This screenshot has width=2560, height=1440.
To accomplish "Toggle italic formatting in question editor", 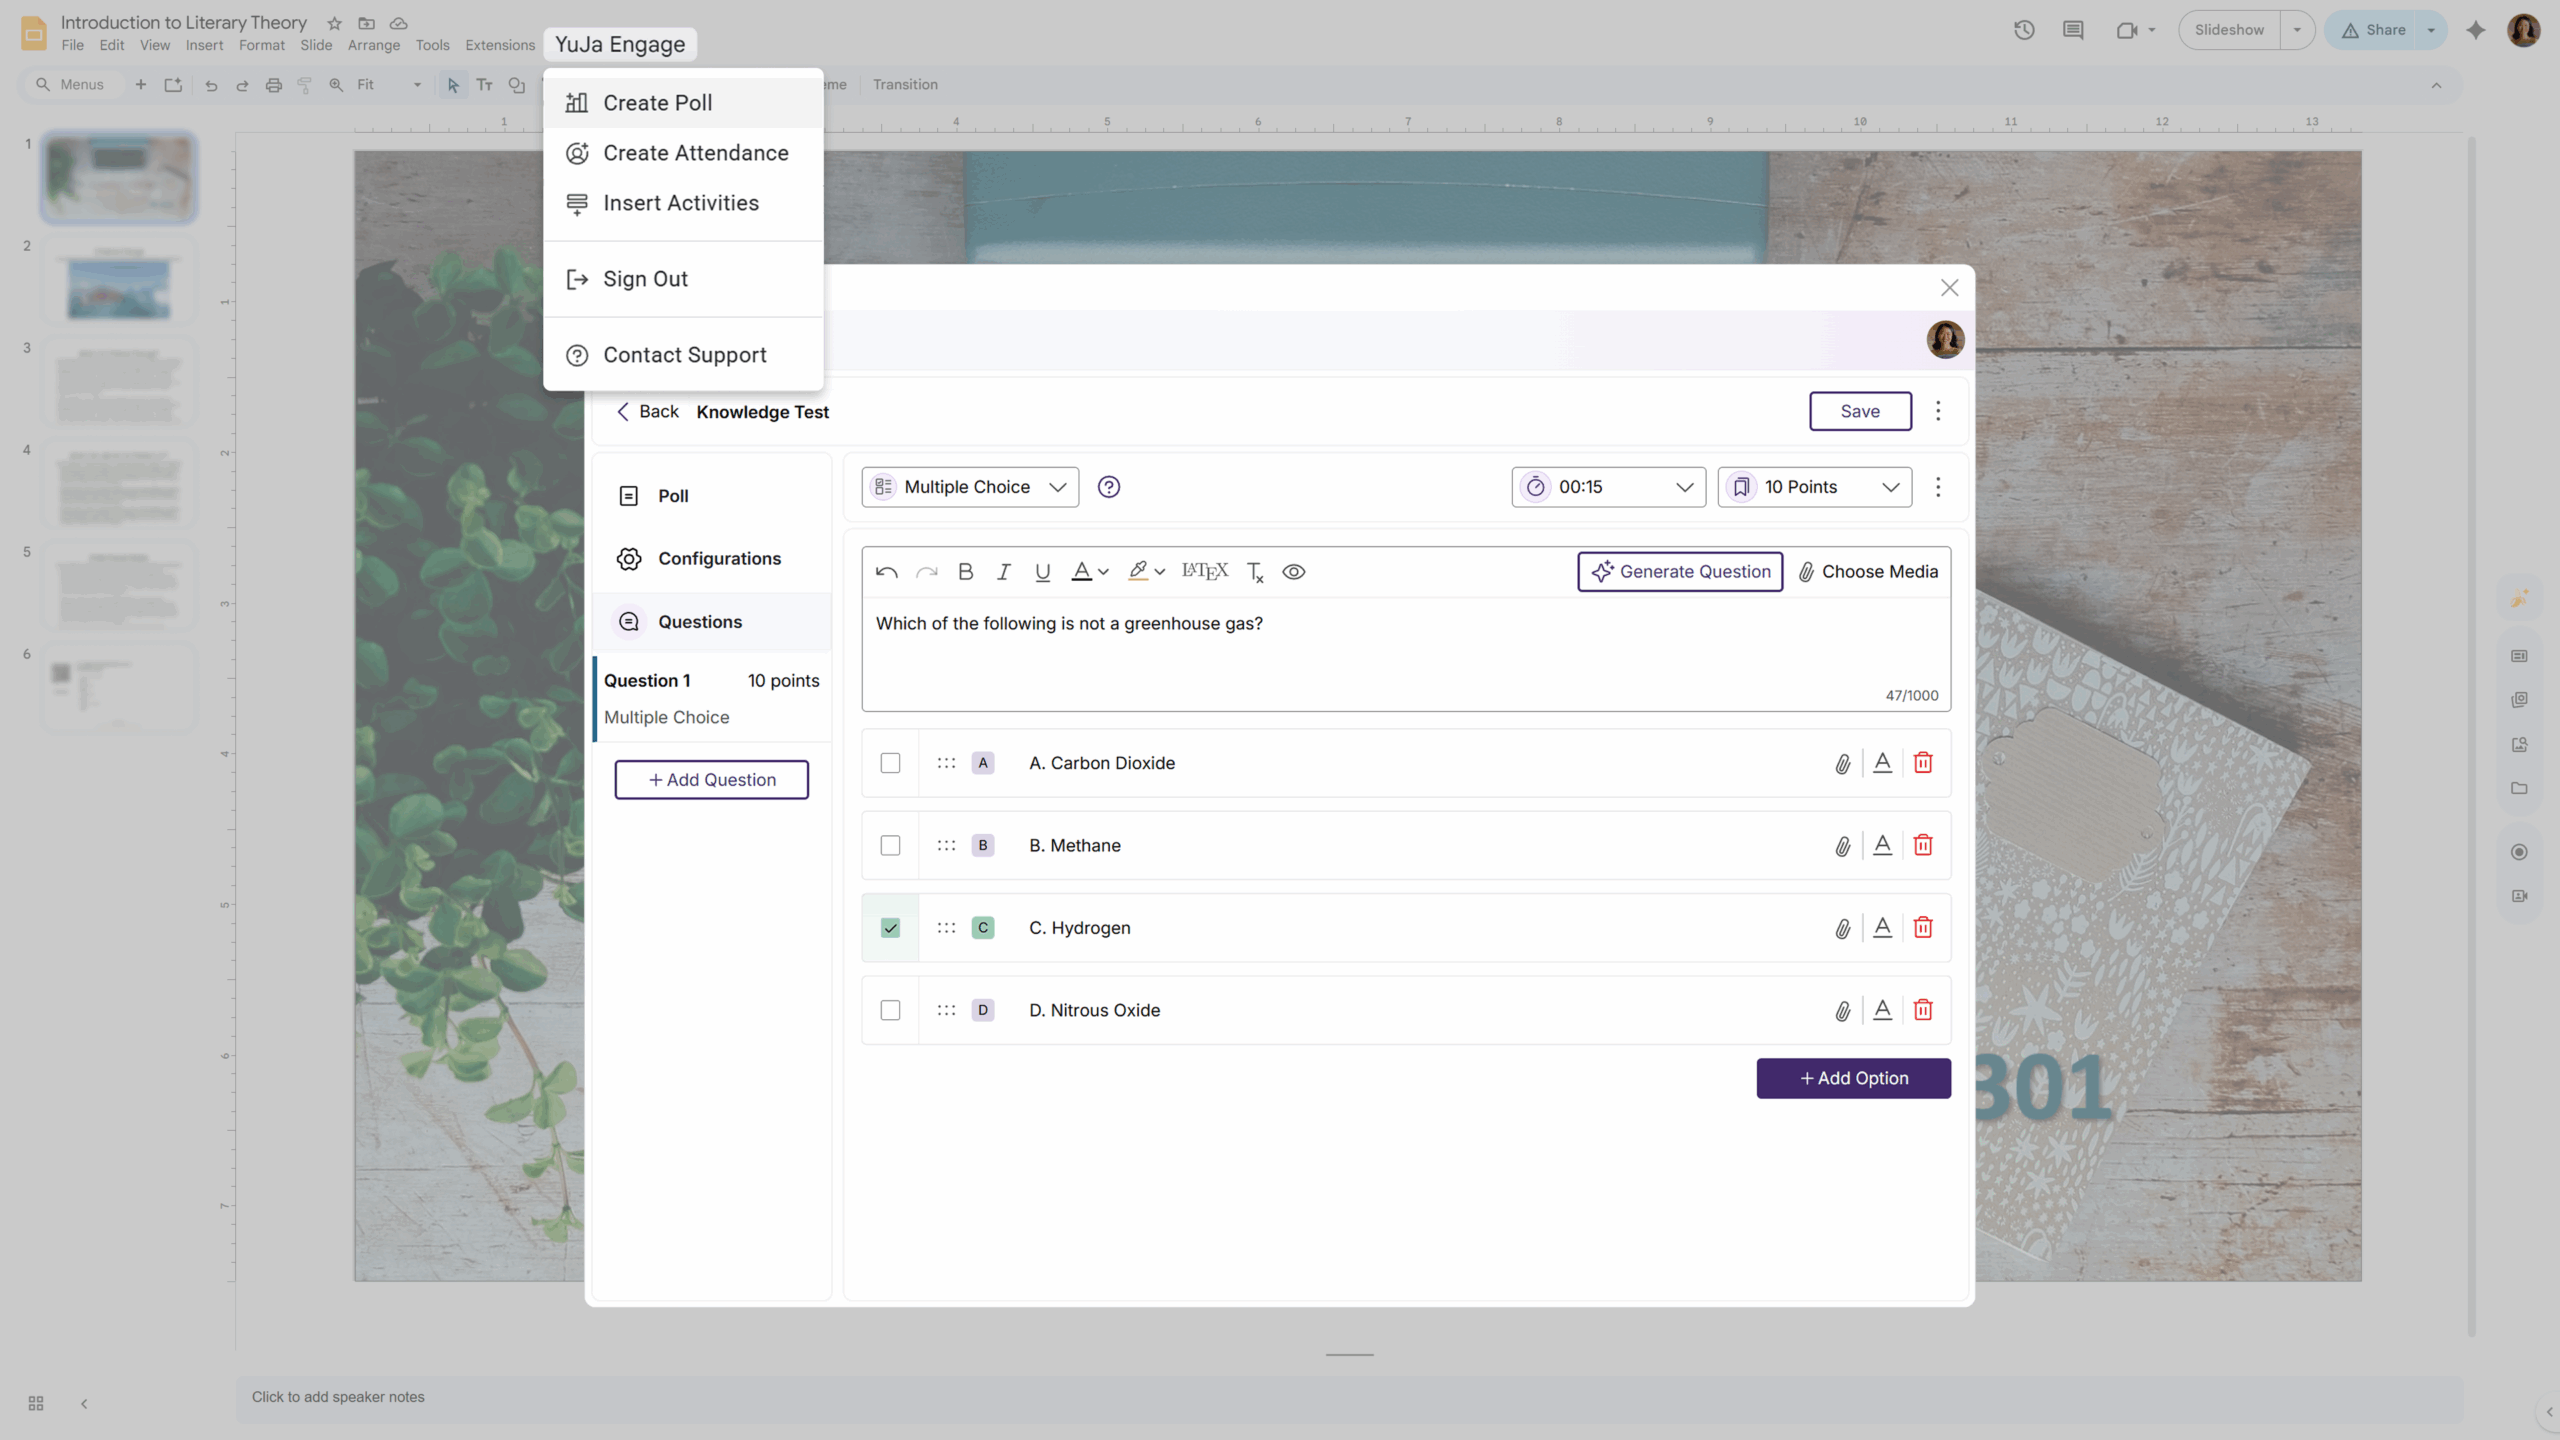I will 1003,572.
